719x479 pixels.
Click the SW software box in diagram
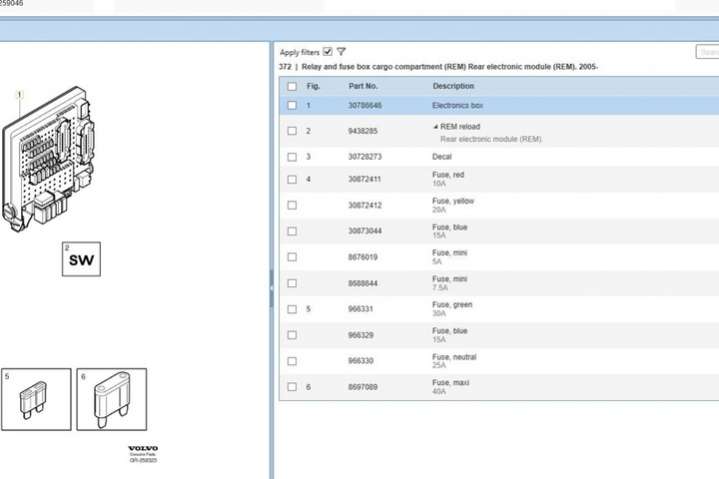[81, 259]
